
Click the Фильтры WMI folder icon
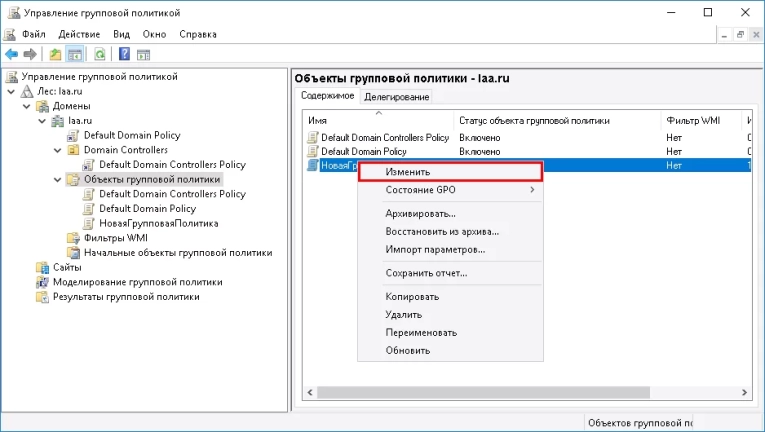[73, 238]
